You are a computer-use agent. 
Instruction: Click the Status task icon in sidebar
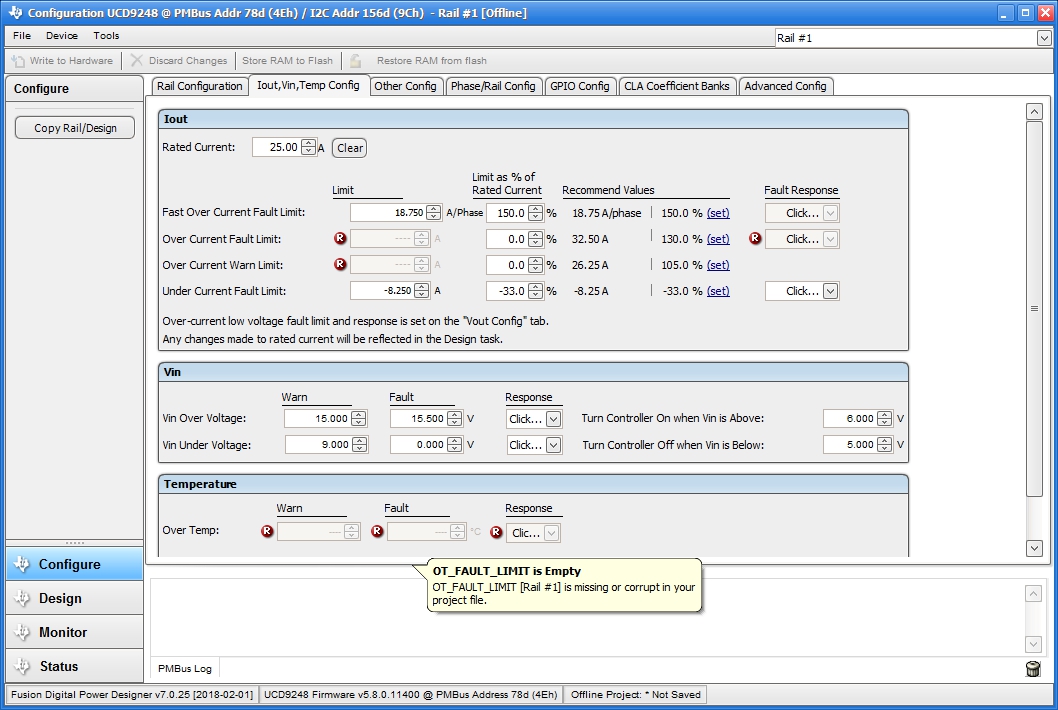click(x=22, y=666)
